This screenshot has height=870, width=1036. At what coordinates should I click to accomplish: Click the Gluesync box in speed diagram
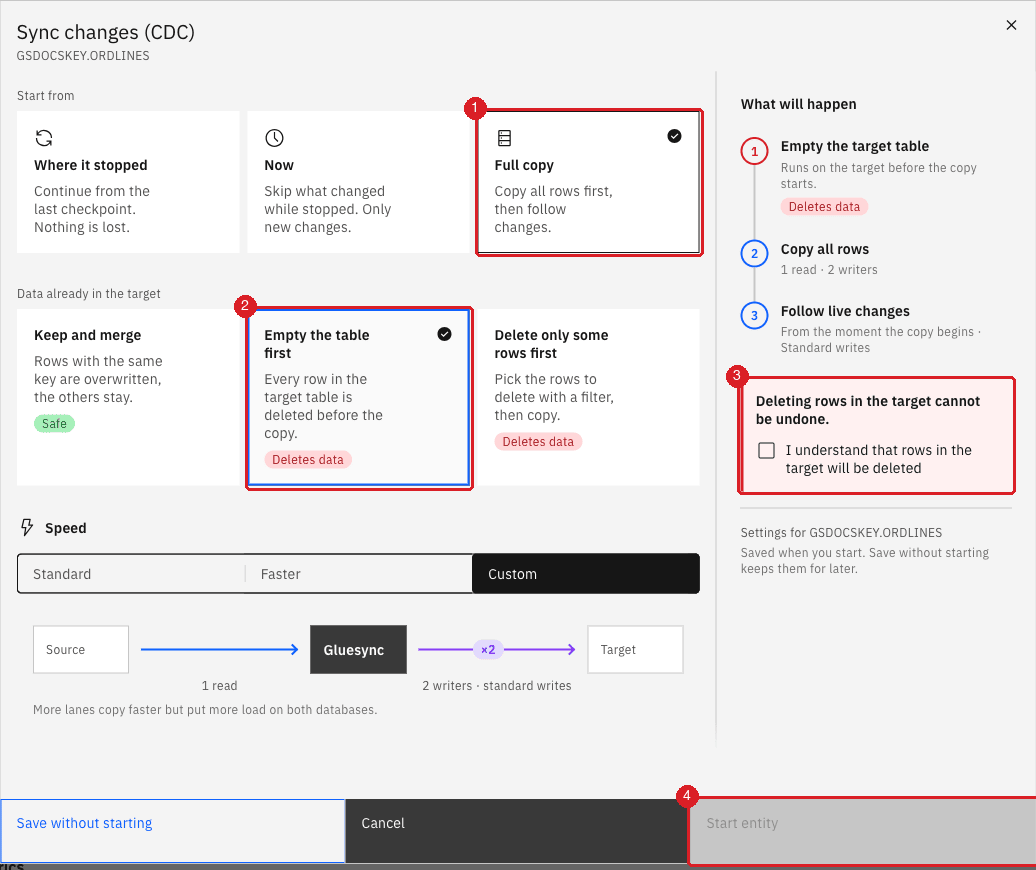pos(358,649)
